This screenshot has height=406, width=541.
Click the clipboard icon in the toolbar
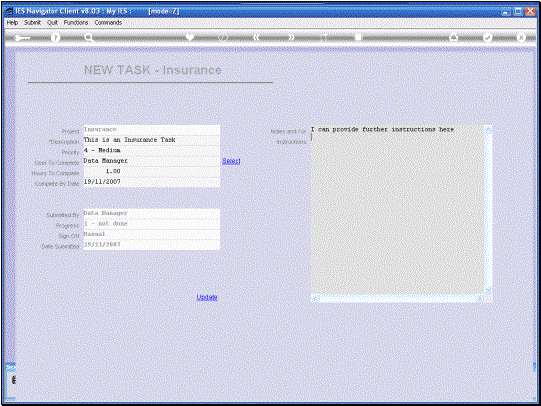[x=358, y=37]
